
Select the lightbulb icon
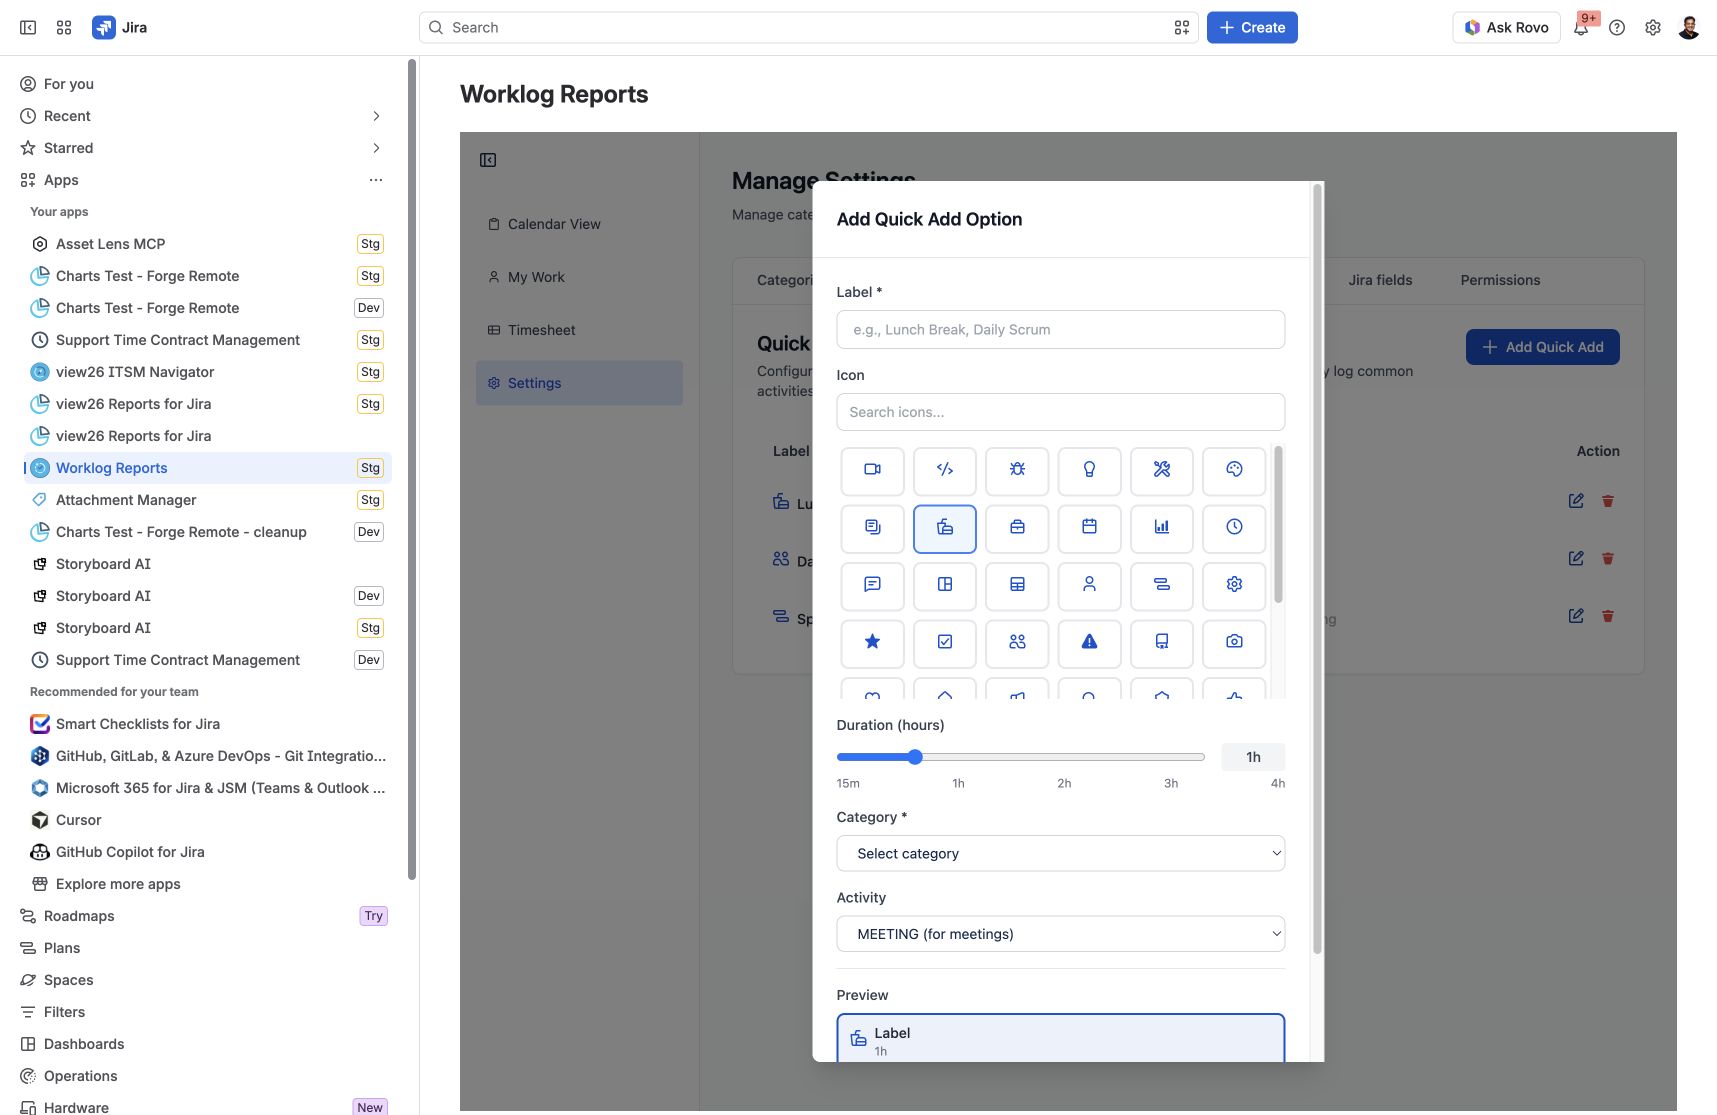click(1089, 470)
